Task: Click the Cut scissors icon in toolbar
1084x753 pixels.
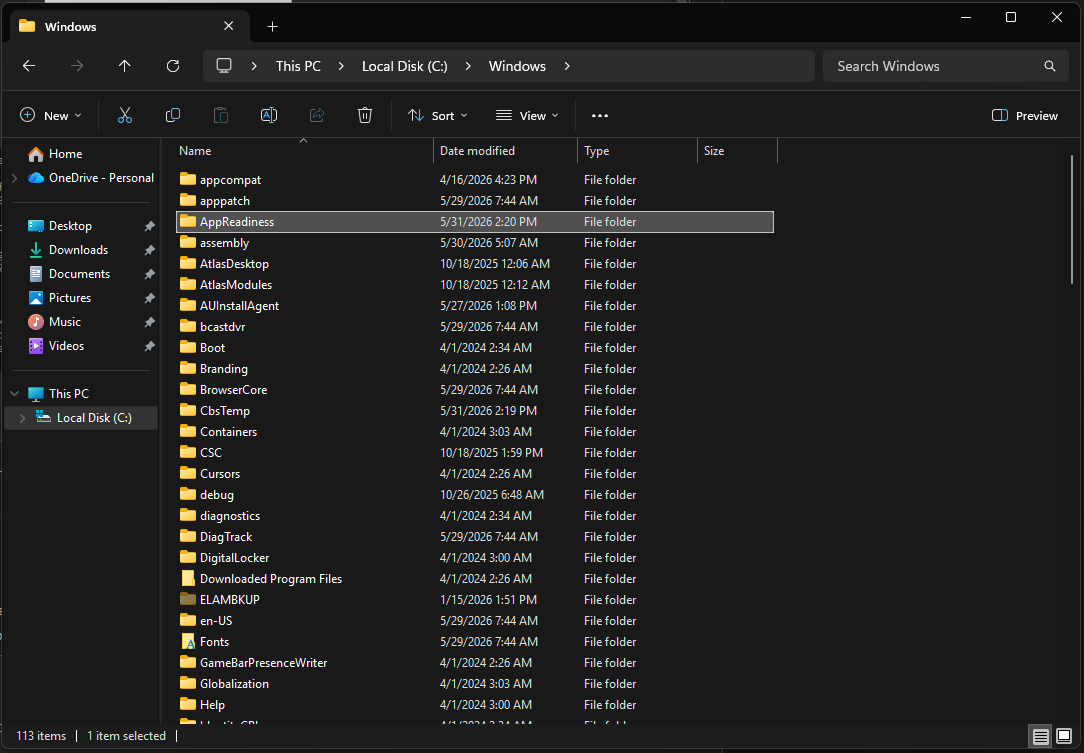Action: pyautogui.click(x=124, y=115)
